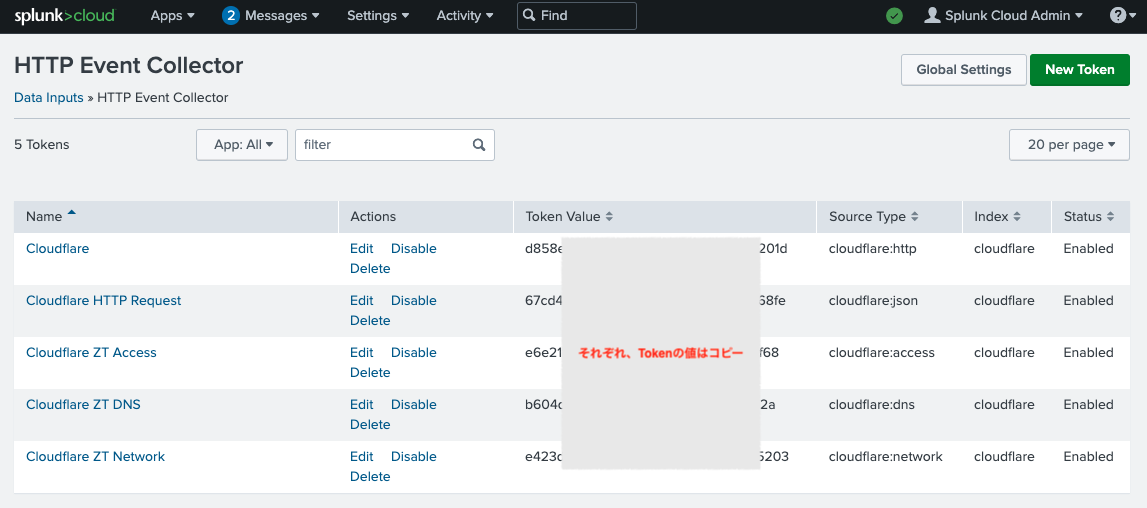Expand the 20 per page dropdown
Image resolution: width=1147 pixels, height=508 pixels.
click(x=1069, y=145)
